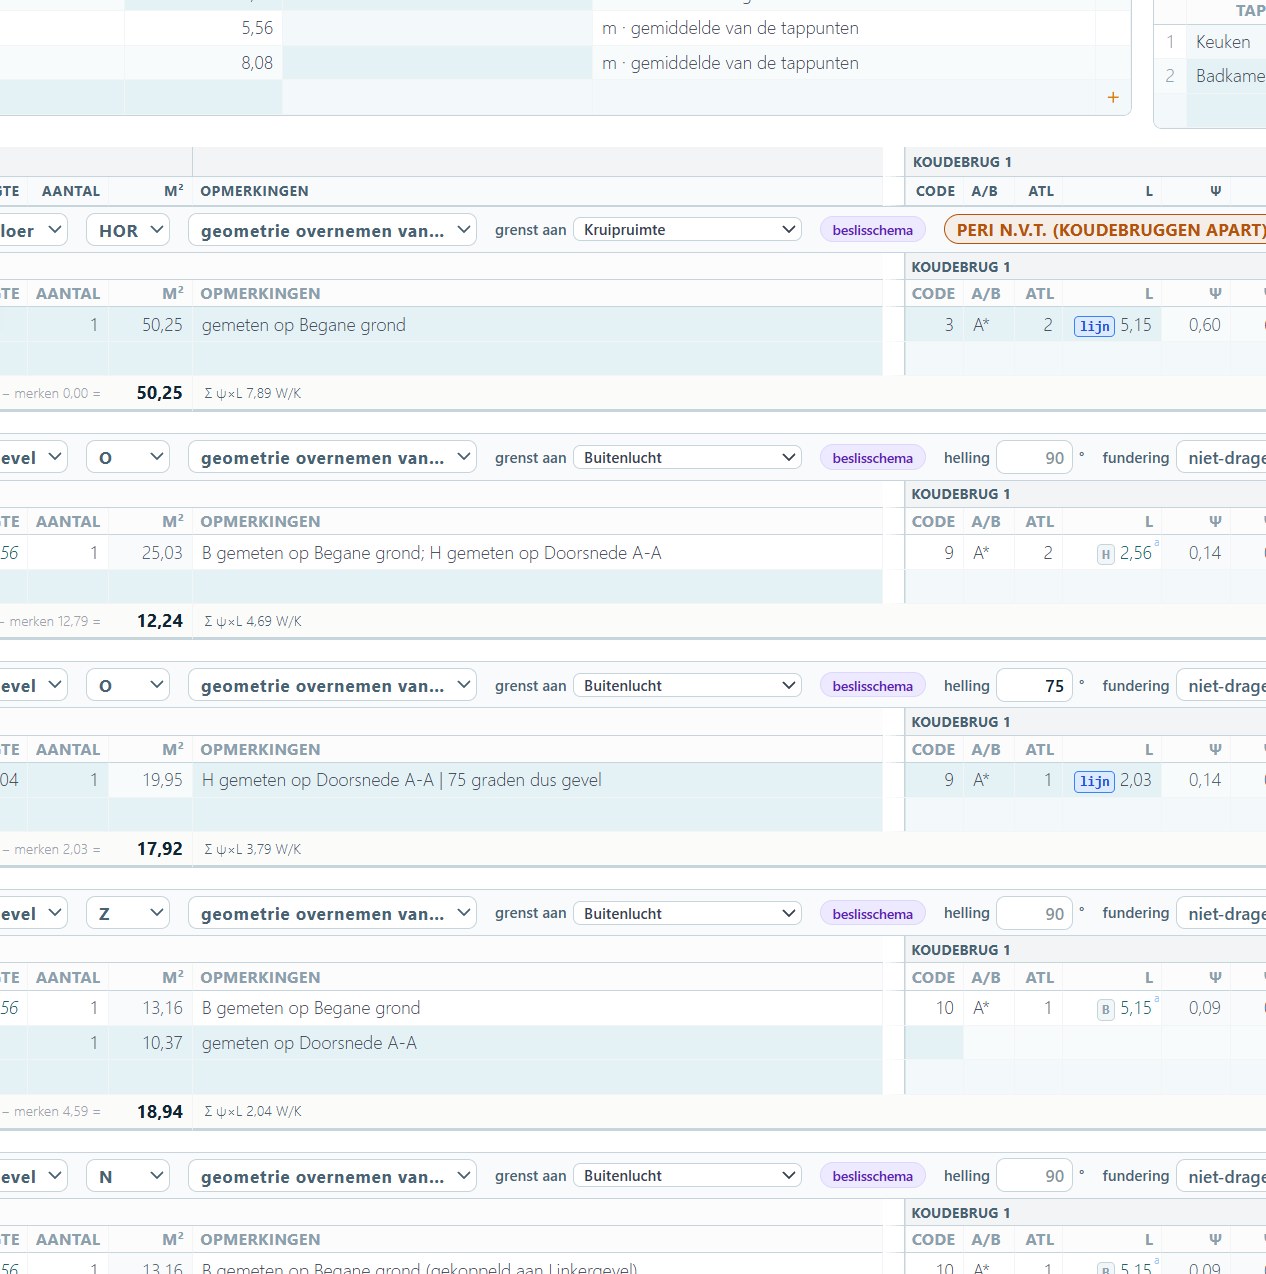Click 'beslisschema' in the Kruipruimte row
Viewport: 1266px width, 1274px height.
[872, 230]
